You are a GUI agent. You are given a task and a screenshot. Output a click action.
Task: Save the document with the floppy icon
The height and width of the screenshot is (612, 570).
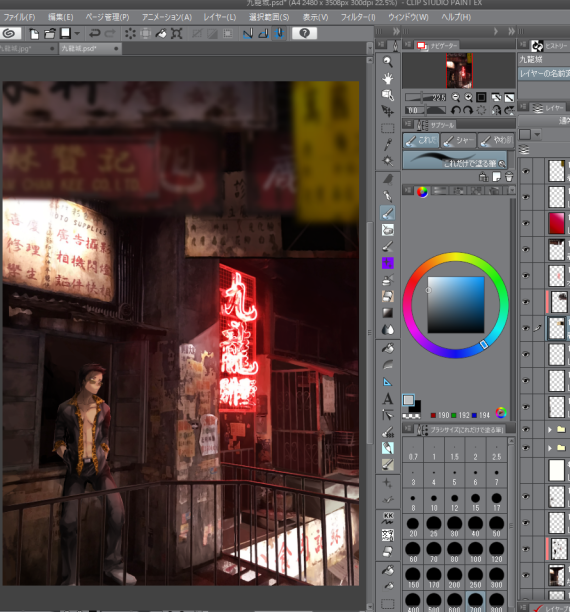point(65,34)
